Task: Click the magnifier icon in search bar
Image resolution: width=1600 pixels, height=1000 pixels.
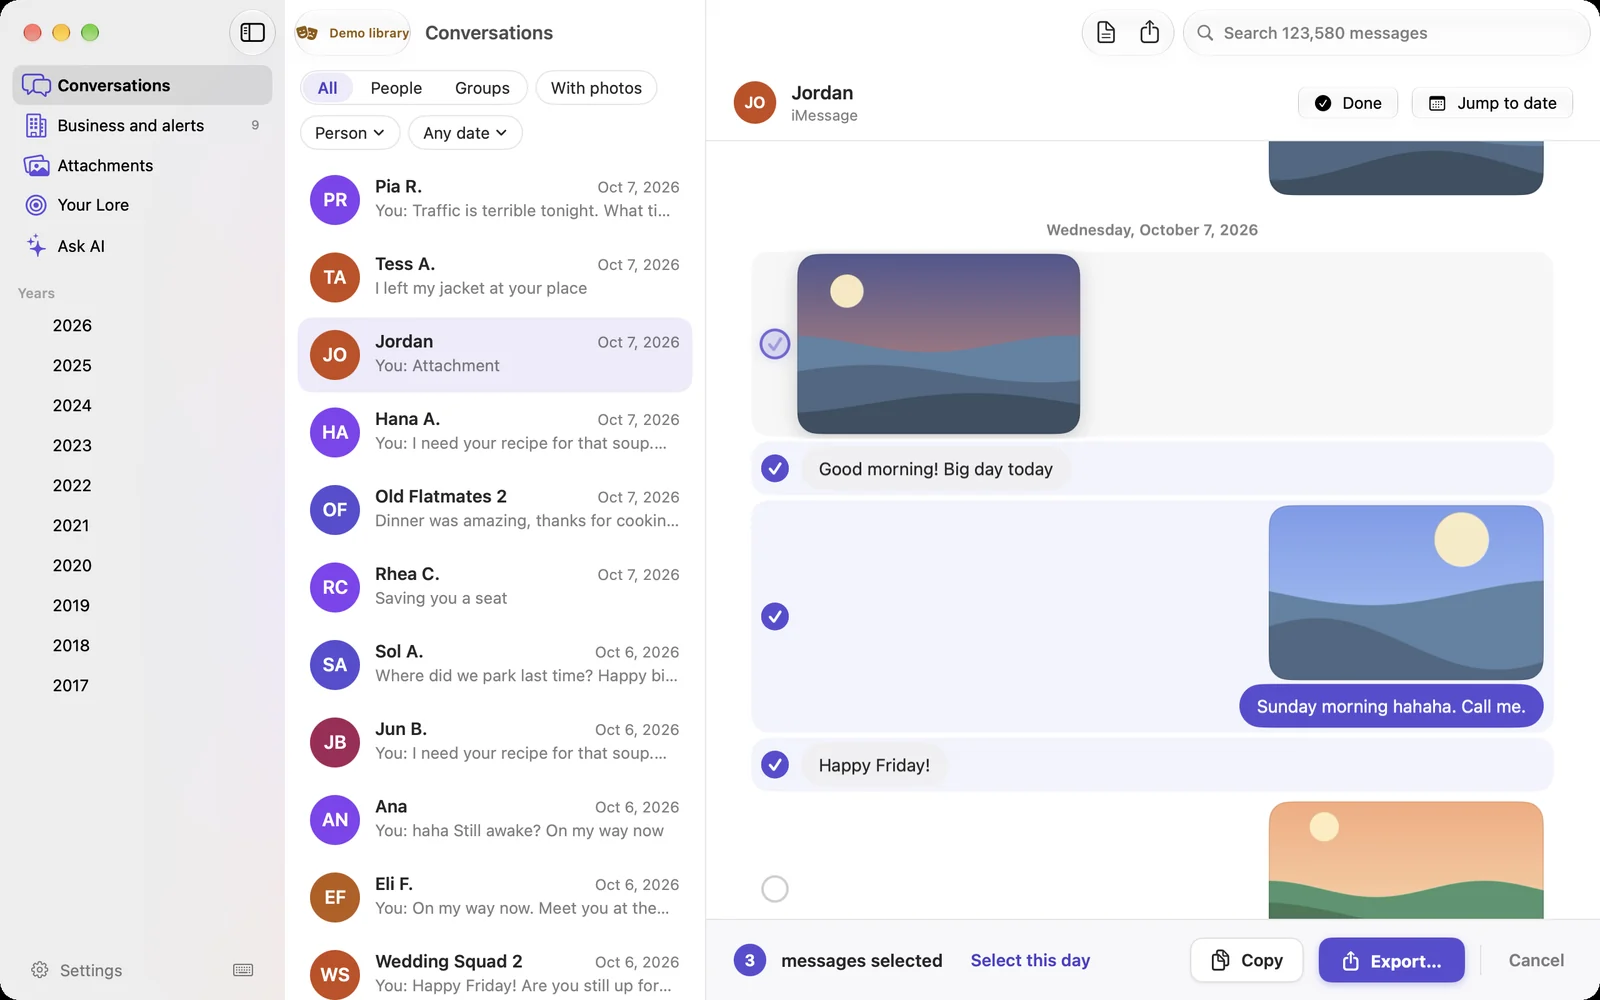Action: (x=1205, y=33)
